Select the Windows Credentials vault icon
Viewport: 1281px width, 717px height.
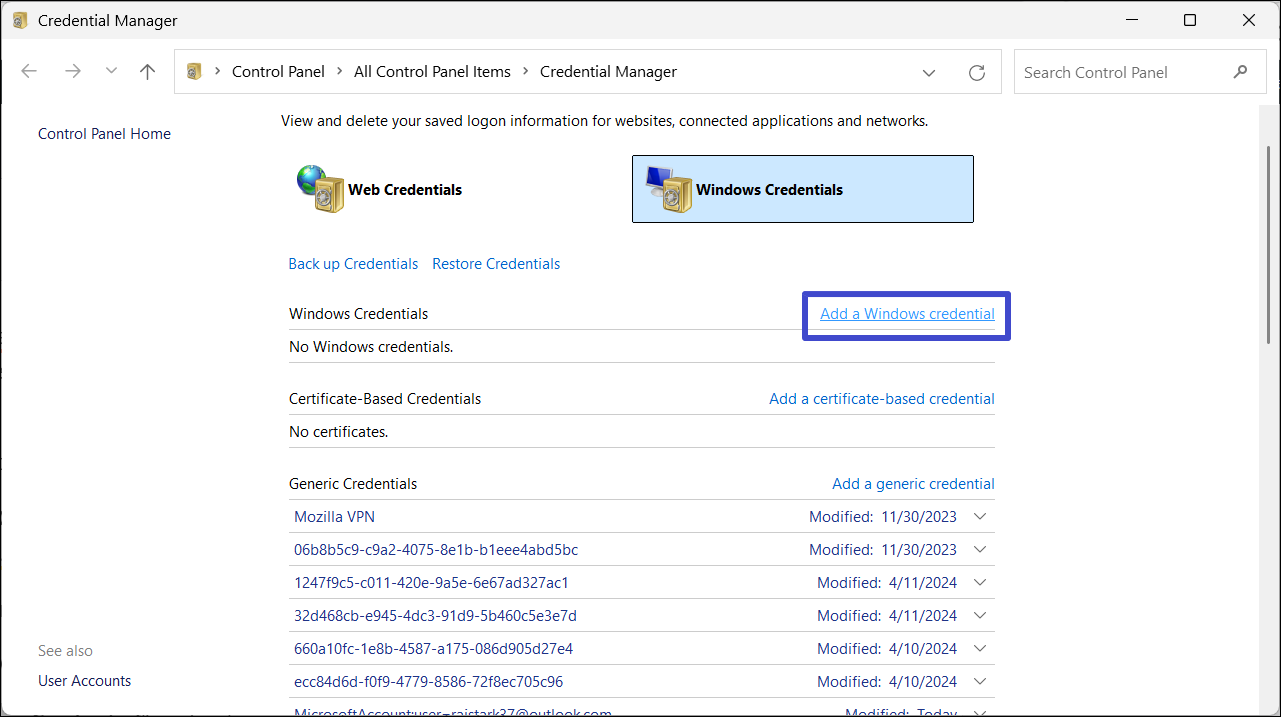click(x=669, y=189)
